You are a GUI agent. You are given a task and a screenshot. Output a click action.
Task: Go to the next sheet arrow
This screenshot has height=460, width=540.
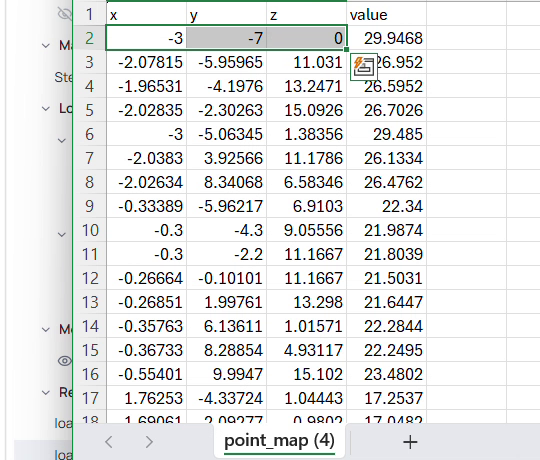[x=149, y=442]
